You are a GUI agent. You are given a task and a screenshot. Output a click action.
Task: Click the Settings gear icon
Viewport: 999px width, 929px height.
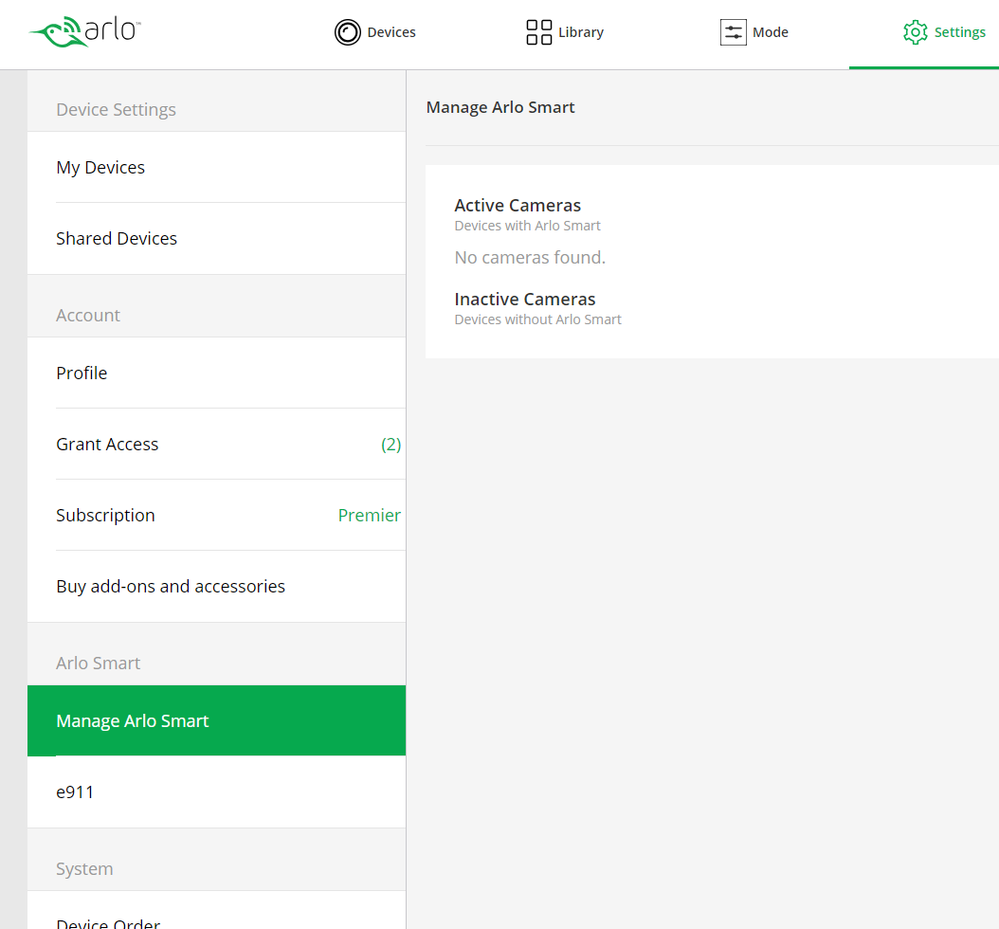[x=915, y=32]
